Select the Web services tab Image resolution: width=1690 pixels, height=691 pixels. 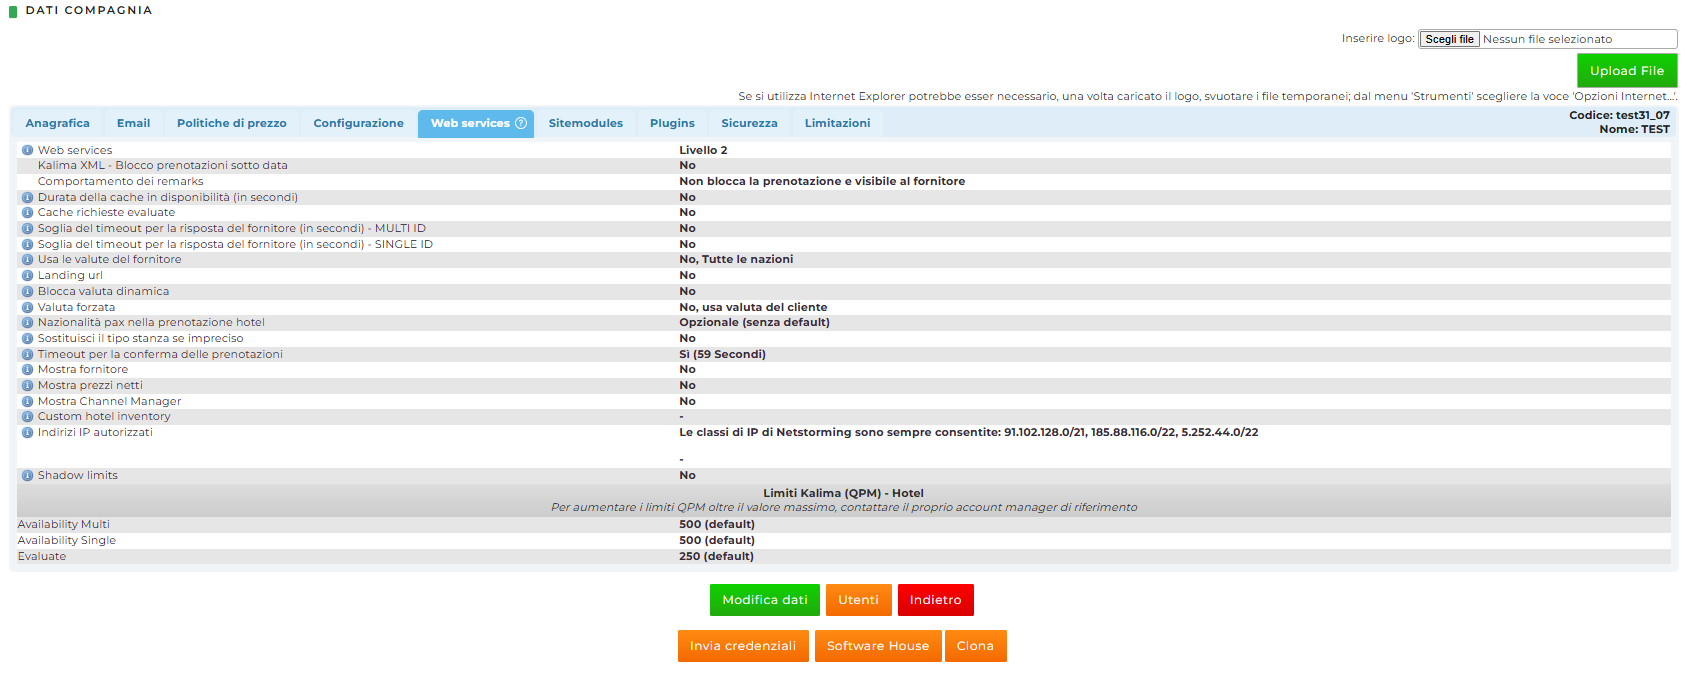pyautogui.click(x=476, y=123)
